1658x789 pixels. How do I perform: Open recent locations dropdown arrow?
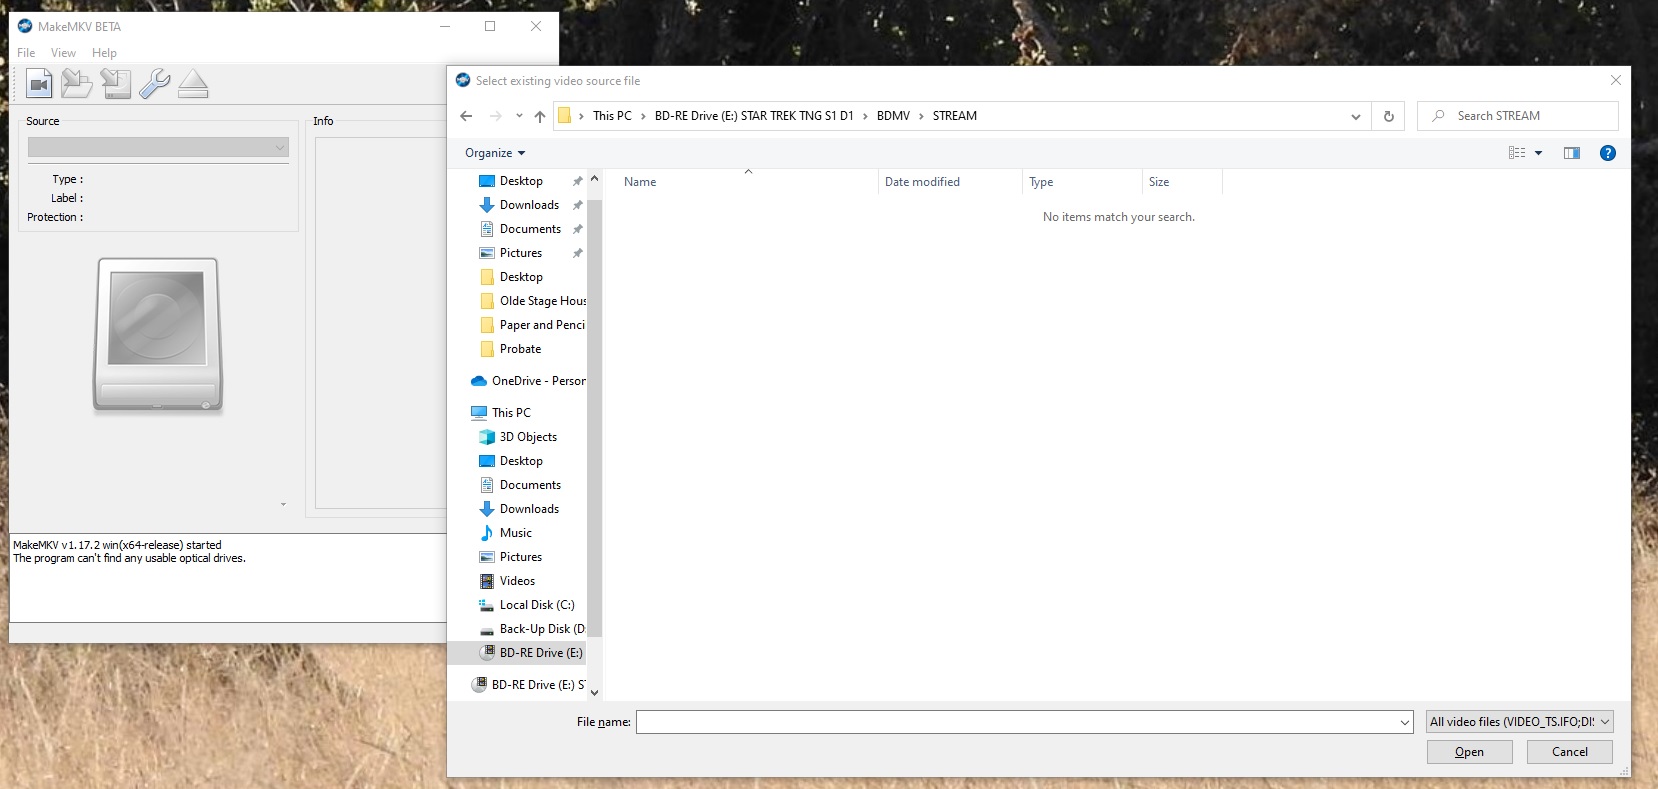click(519, 116)
